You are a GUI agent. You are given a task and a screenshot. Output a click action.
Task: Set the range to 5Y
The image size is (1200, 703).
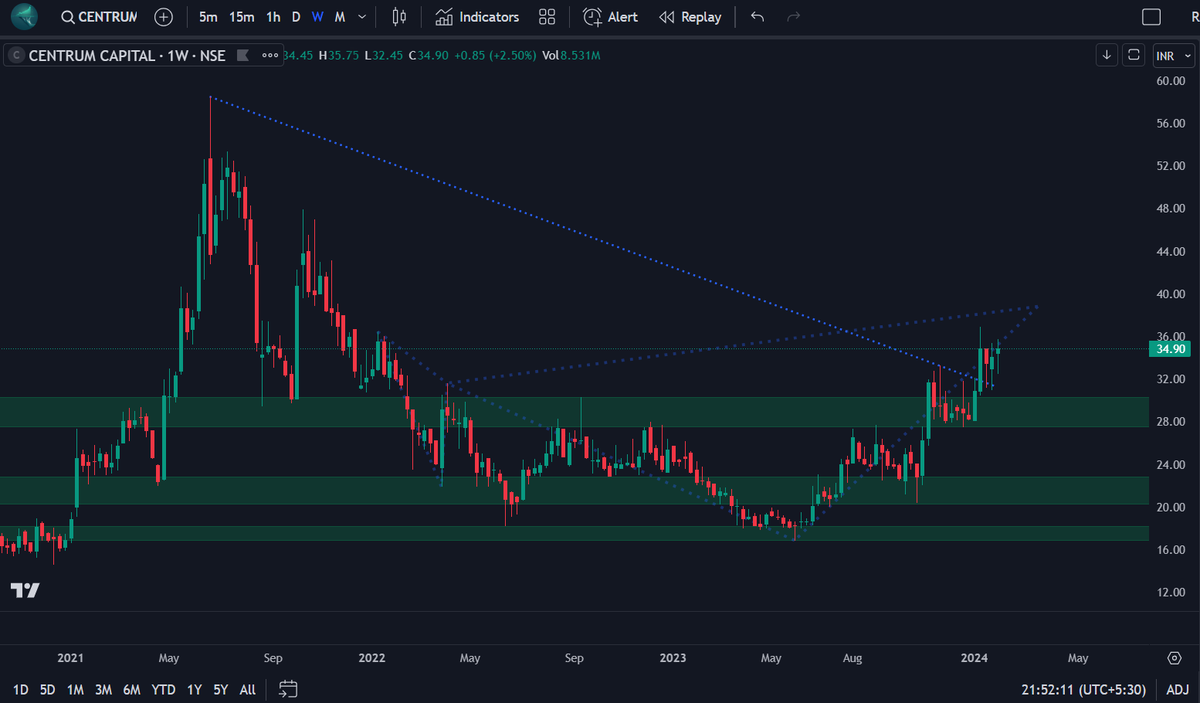coord(221,689)
